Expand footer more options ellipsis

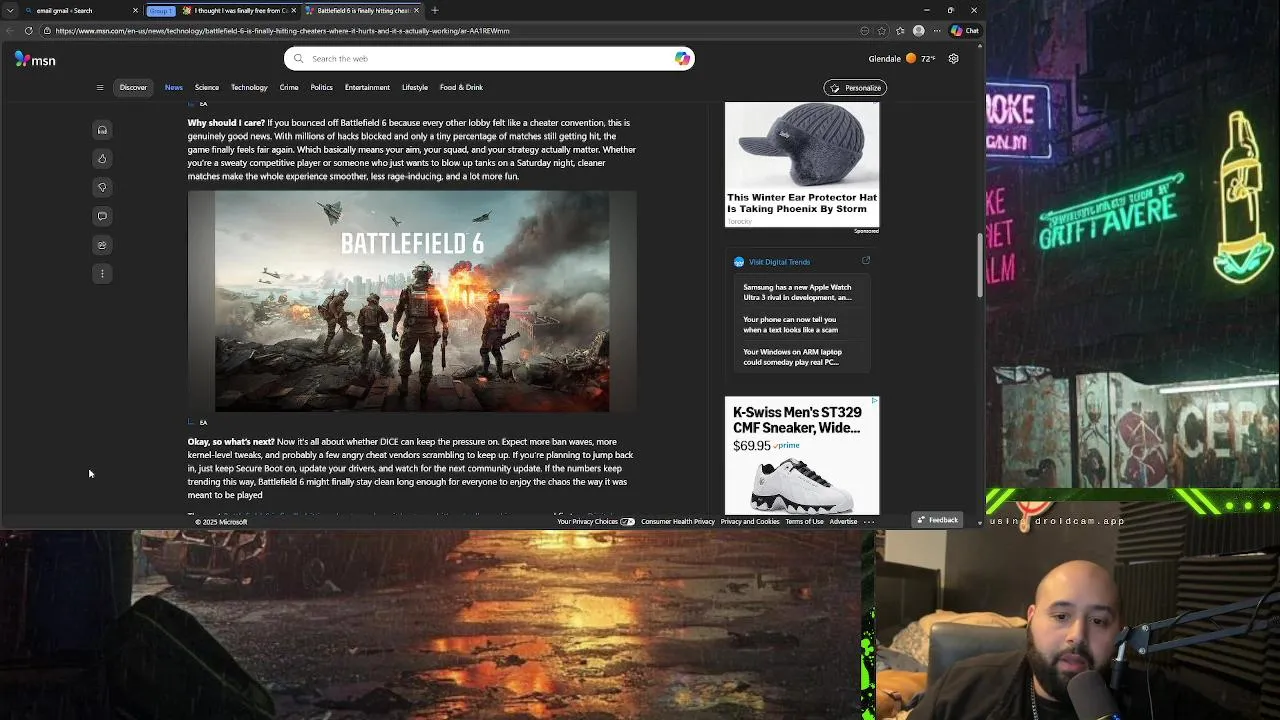point(869,522)
